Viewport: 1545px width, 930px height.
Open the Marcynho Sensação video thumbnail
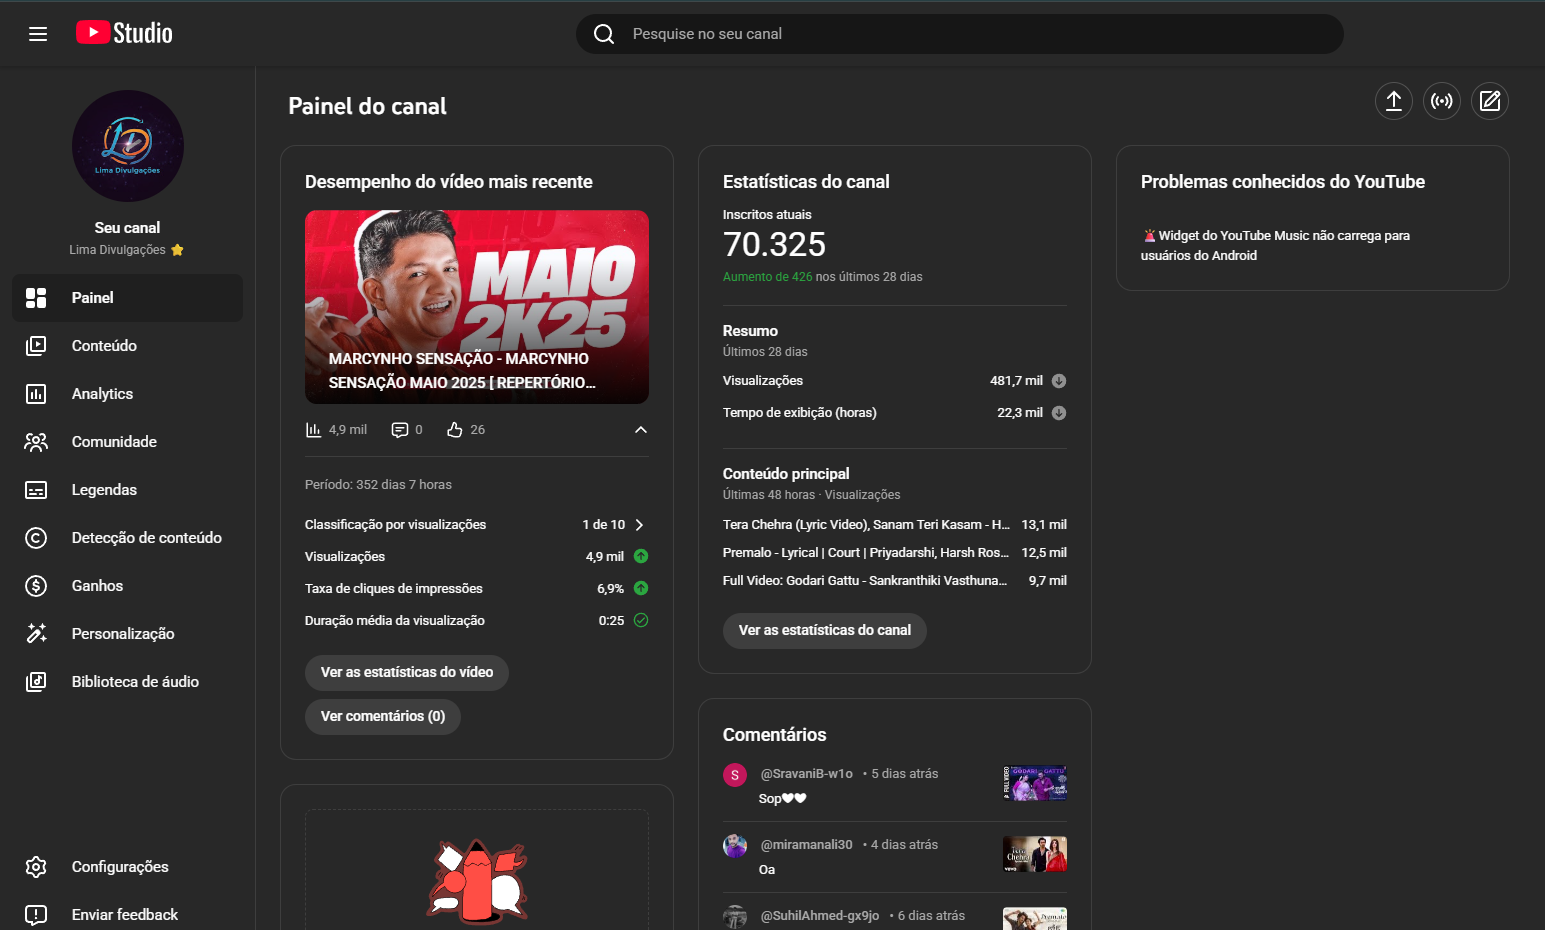tap(477, 306)
